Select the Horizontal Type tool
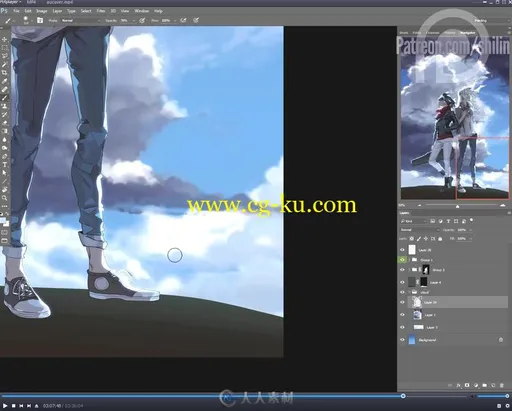The image size is (512, 411). coord(5,164)
